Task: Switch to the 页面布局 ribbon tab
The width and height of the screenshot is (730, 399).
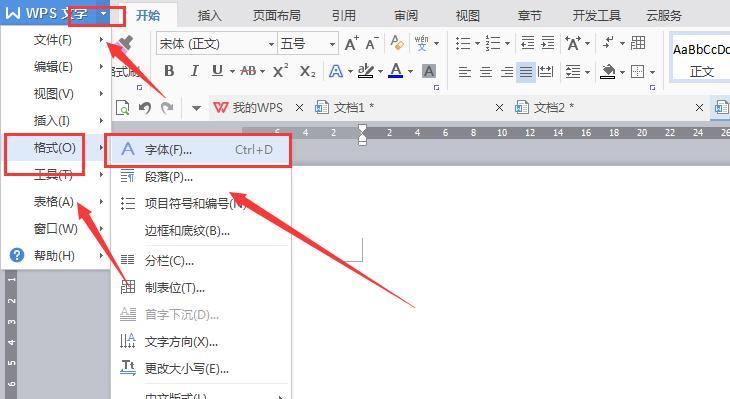Action: (x=277, y=16)
